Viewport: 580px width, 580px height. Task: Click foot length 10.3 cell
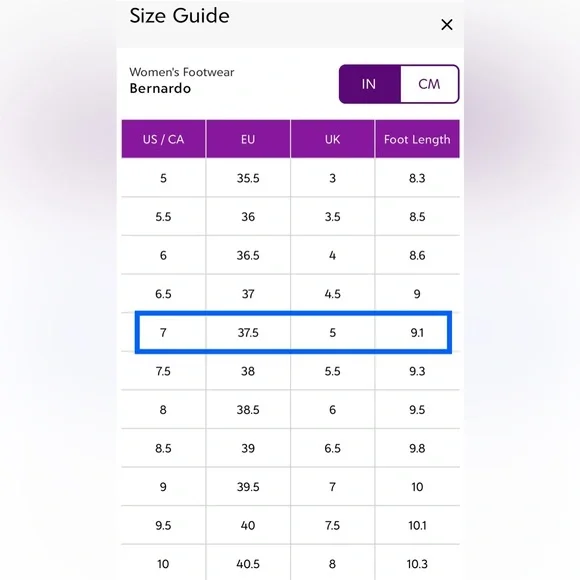point(417,564)
